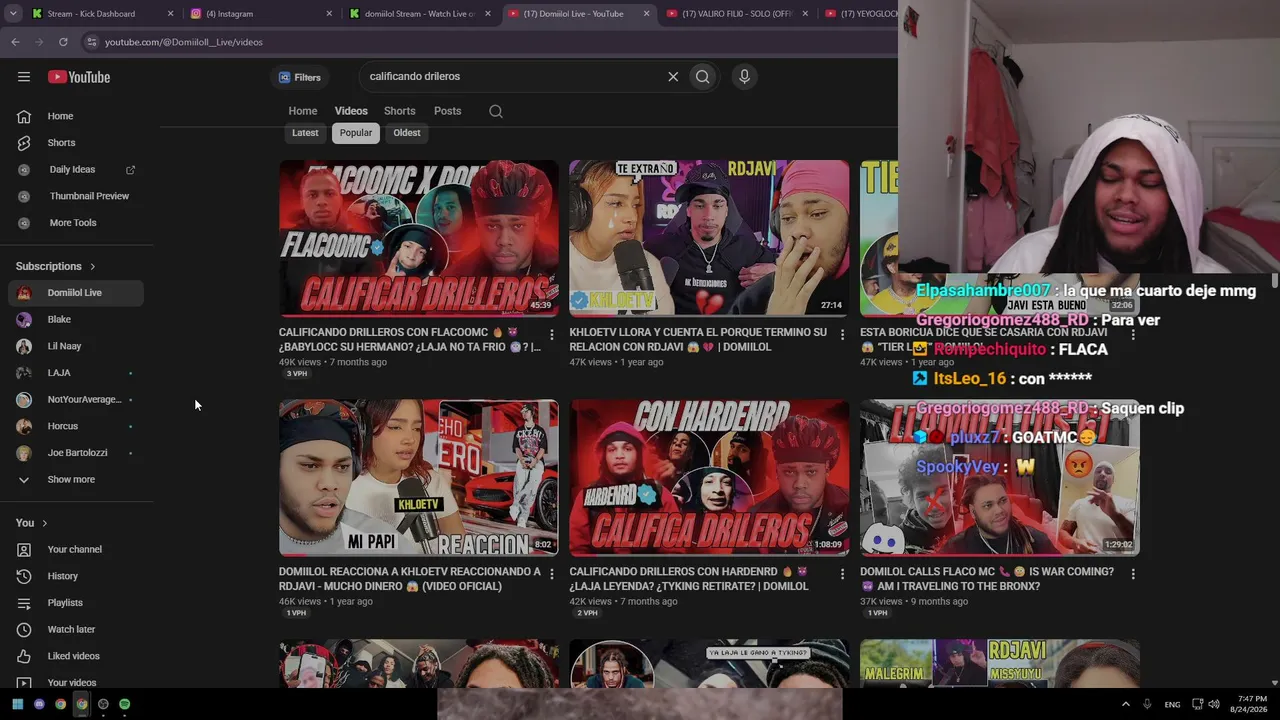The image size is (1280, 720).
Task: Click the magnifier search button
Action: pos(703,77)
